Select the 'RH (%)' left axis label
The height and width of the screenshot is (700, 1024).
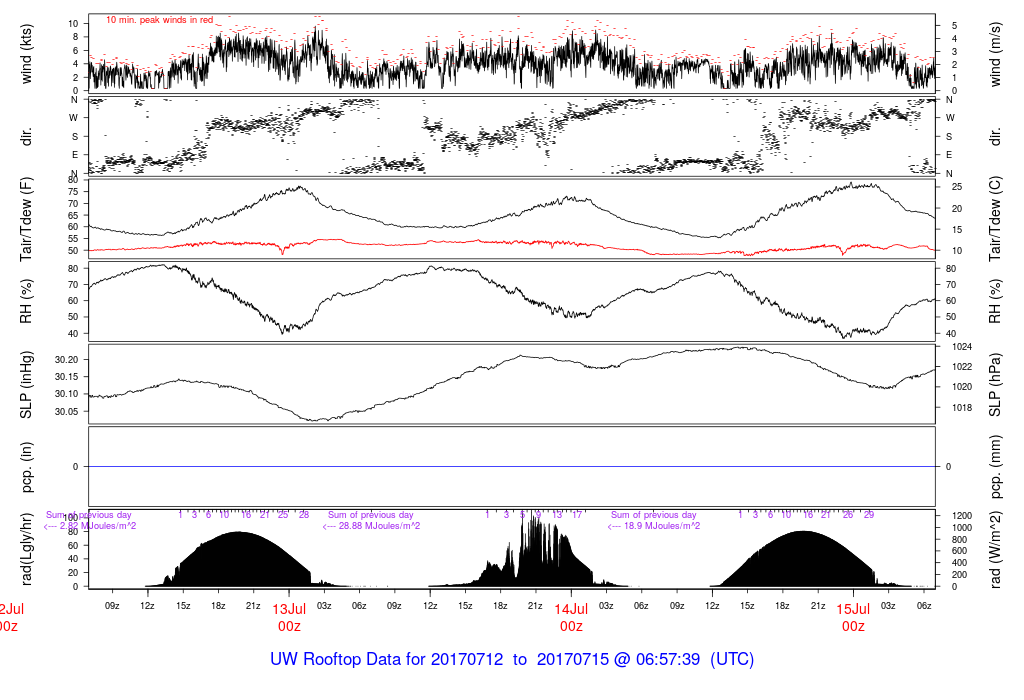(28, 302)
